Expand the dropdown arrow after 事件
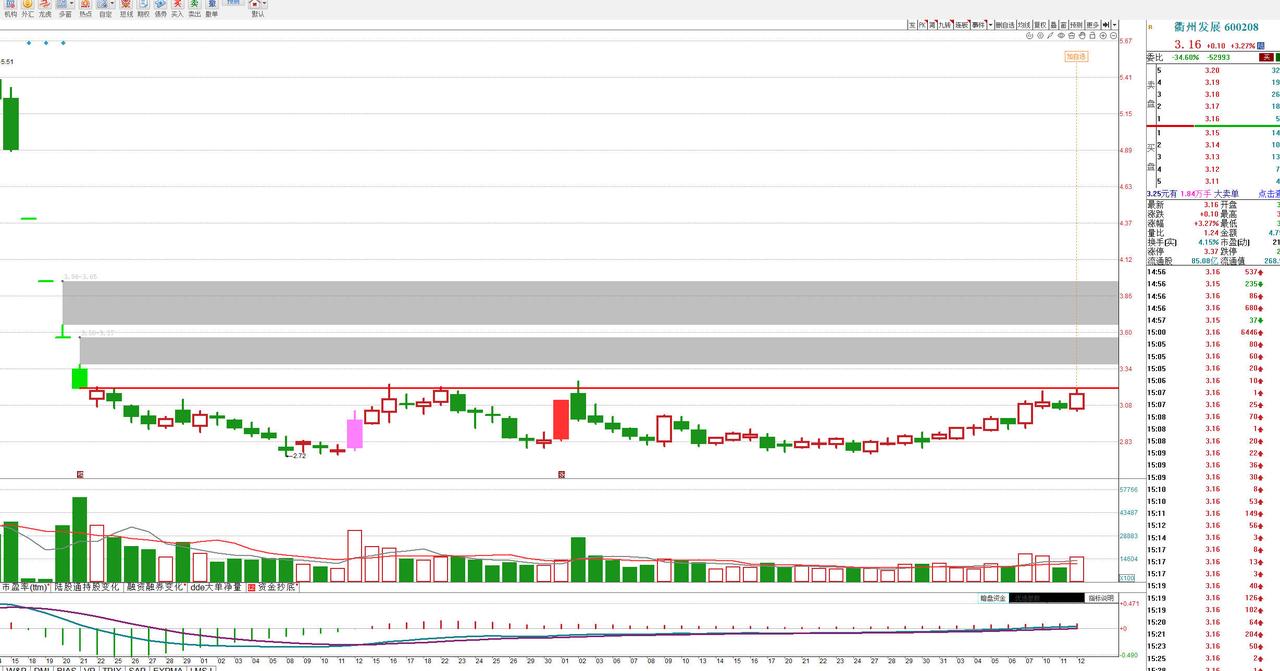The image size is (1280, 671). [991, 25]
